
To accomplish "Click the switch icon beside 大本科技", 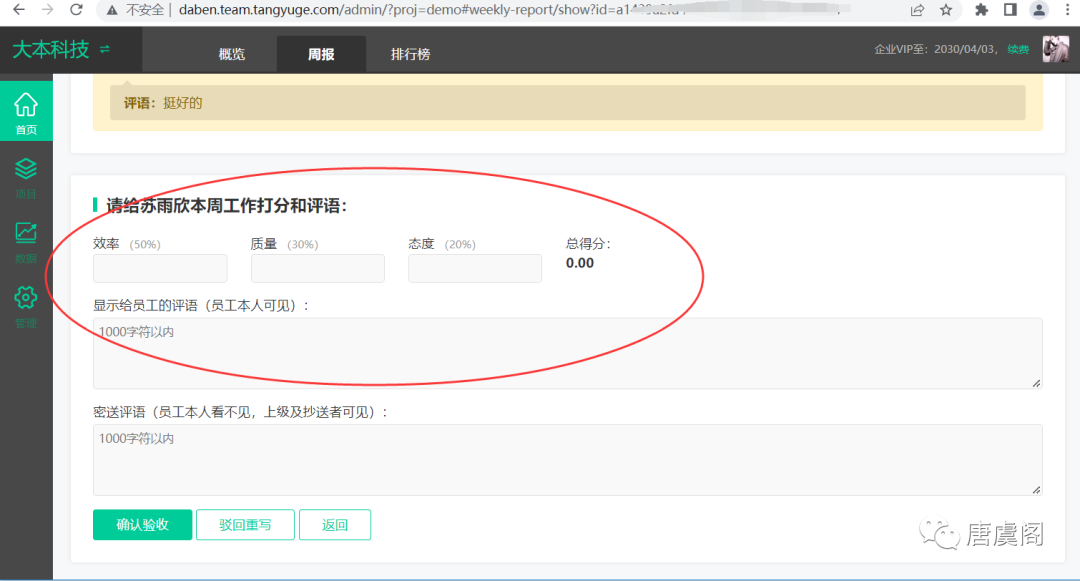I will click(105, 50).
